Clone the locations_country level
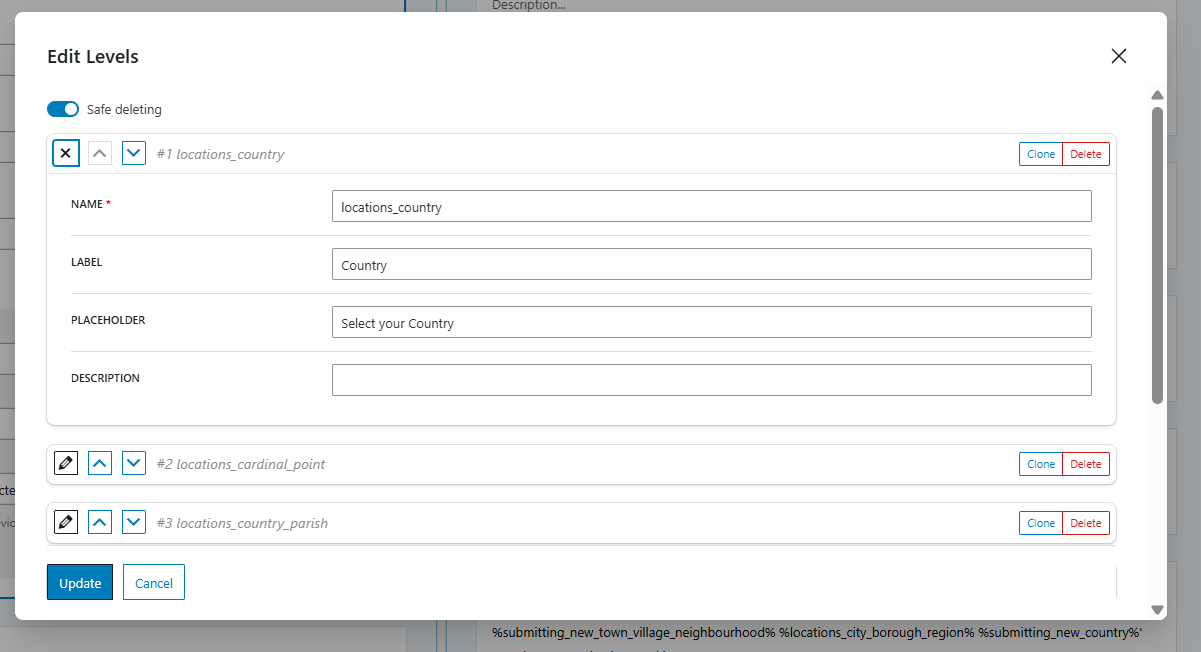Screen dimensions: 1201x652 [x=1040, y=154]
